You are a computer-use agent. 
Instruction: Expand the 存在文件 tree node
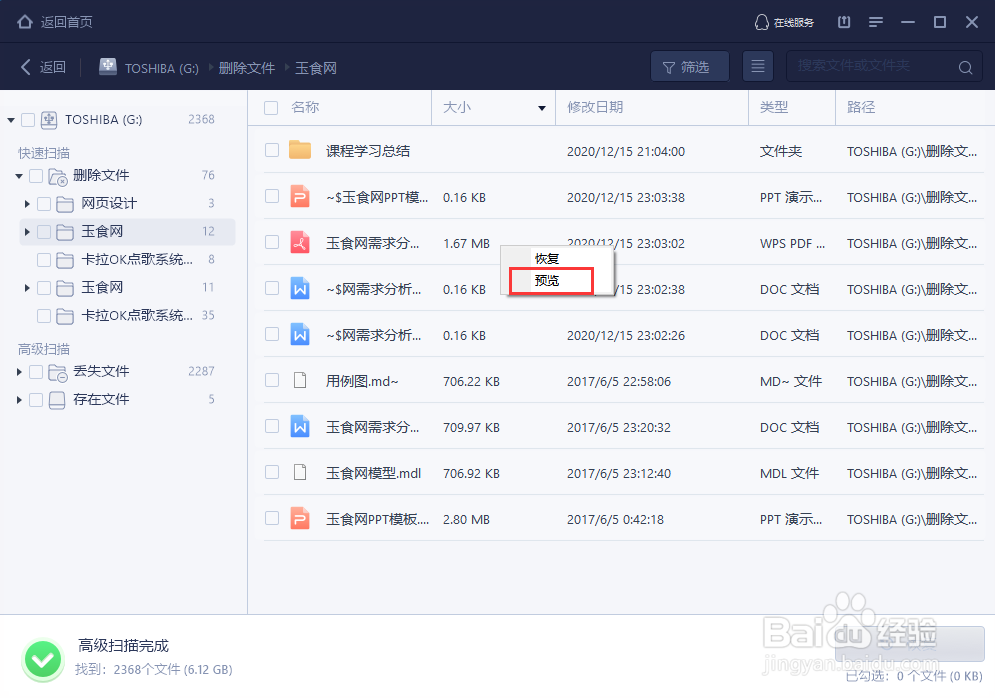[x=19, y=400]
